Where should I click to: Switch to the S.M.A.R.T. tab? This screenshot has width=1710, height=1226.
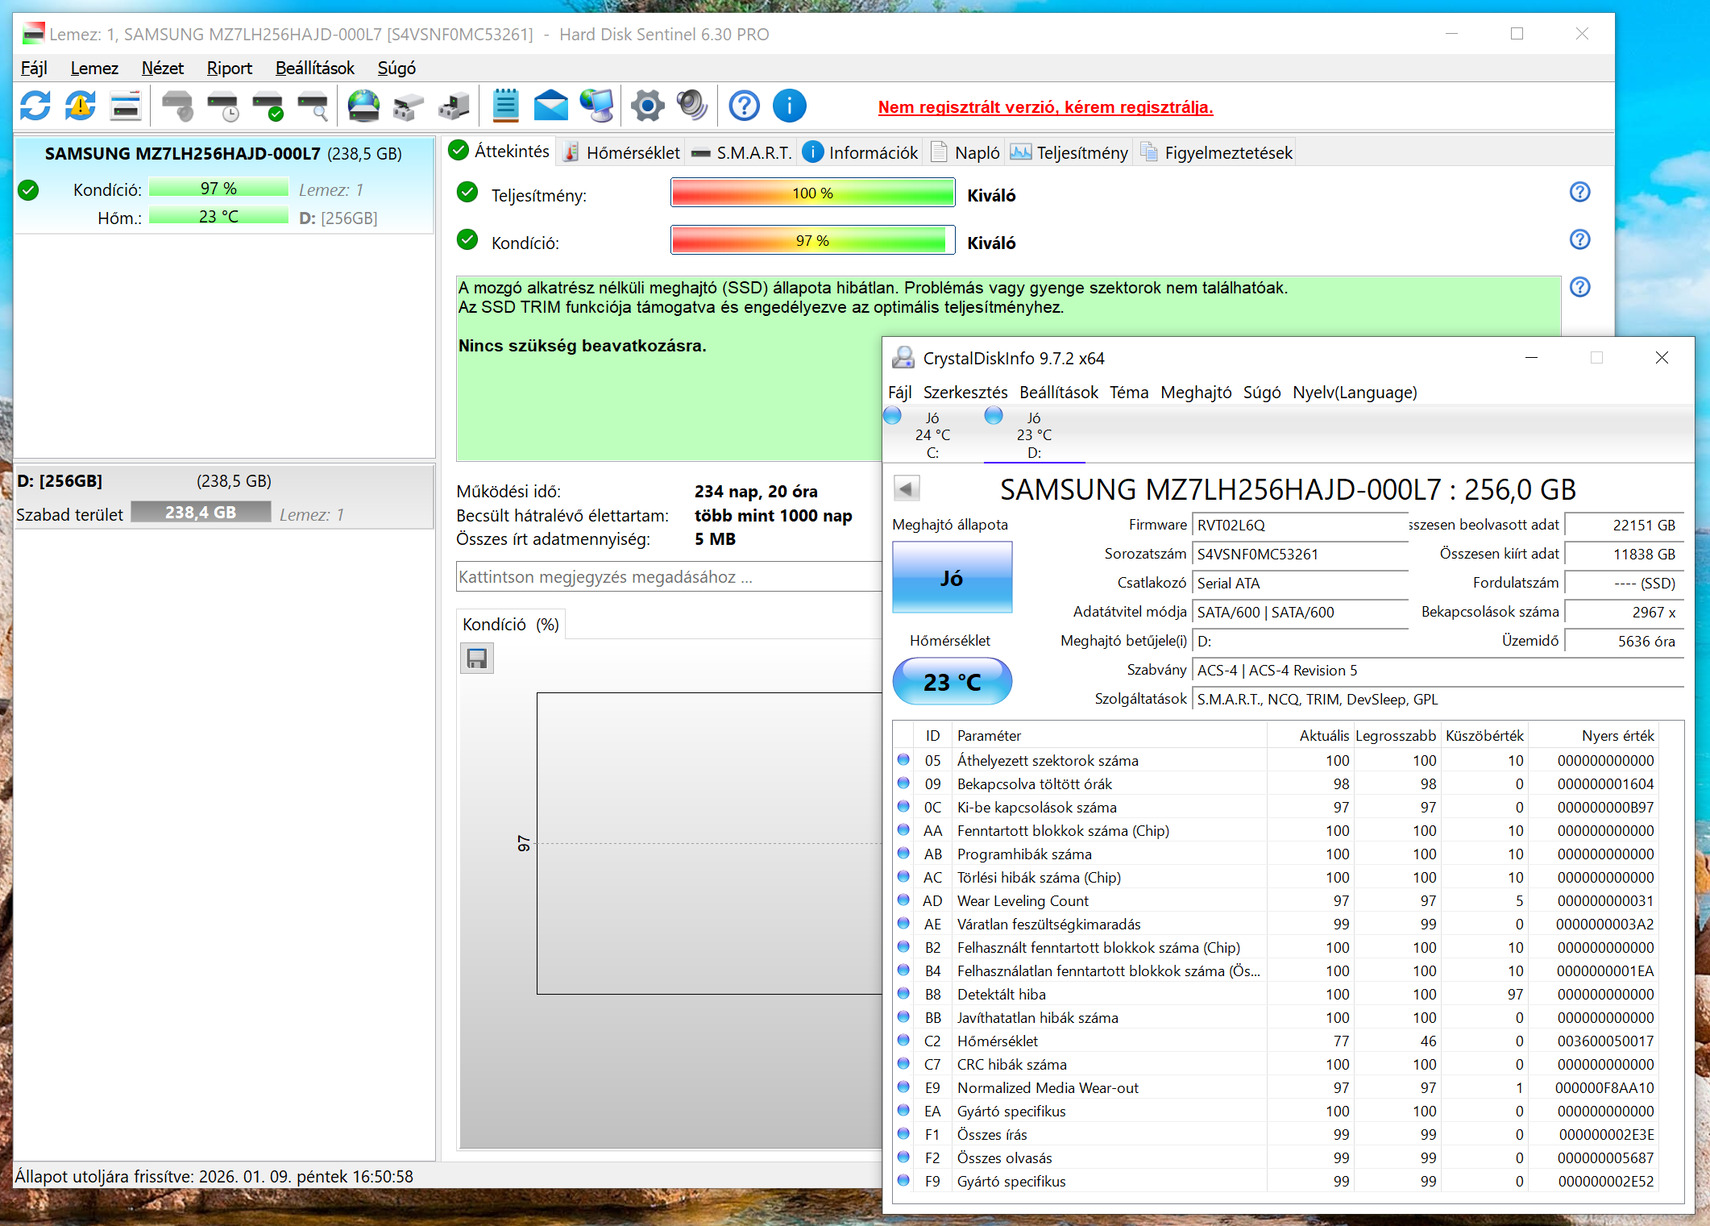point(741,153)
